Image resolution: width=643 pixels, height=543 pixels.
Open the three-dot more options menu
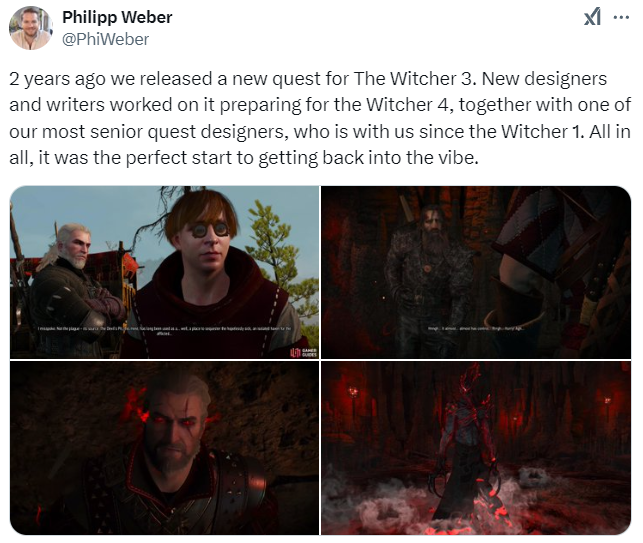click(x=621, y=18)
